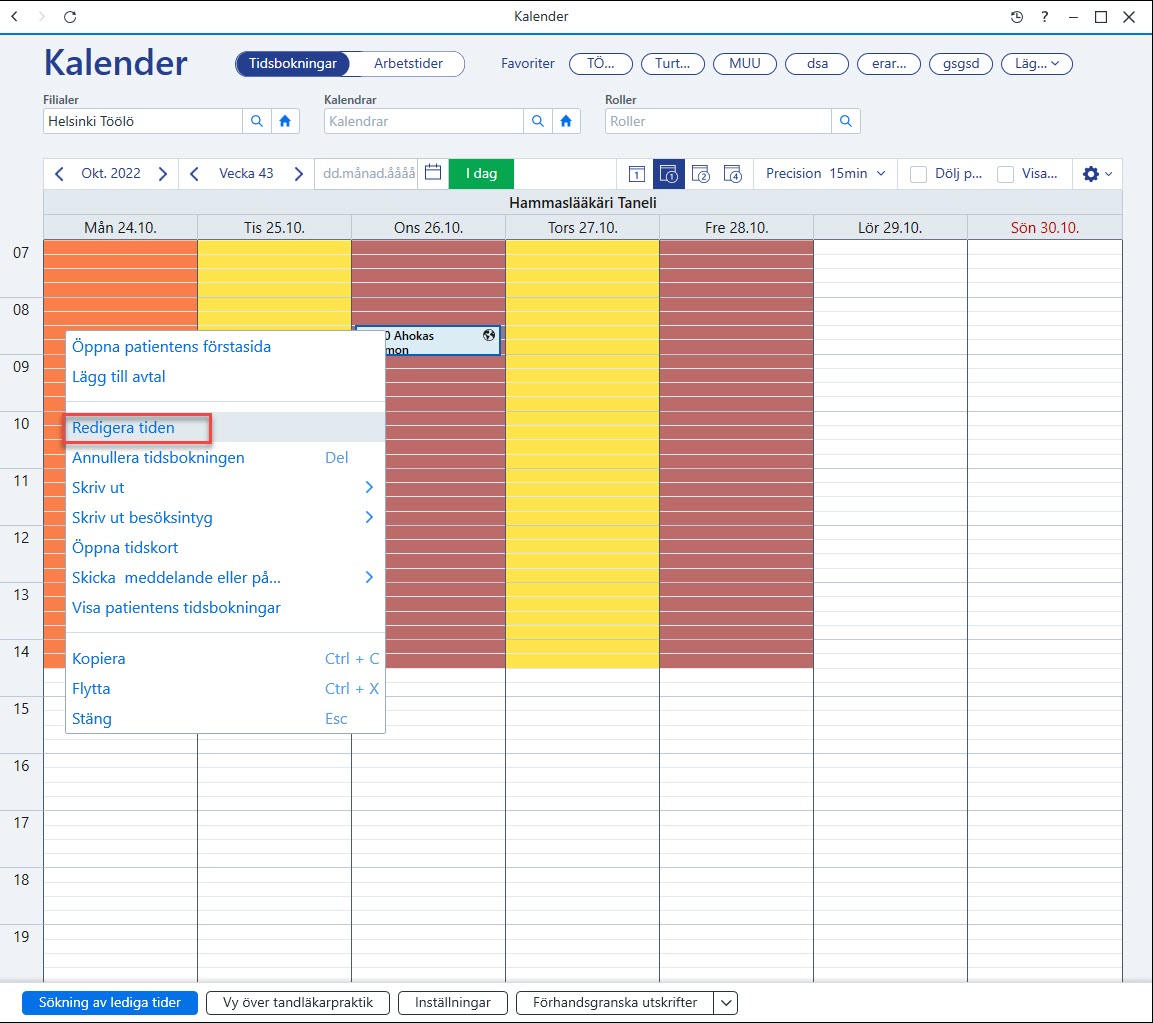This screenshot has width=1153, height=1023.
Task: Select the two-week view icon
Action: 701,174
